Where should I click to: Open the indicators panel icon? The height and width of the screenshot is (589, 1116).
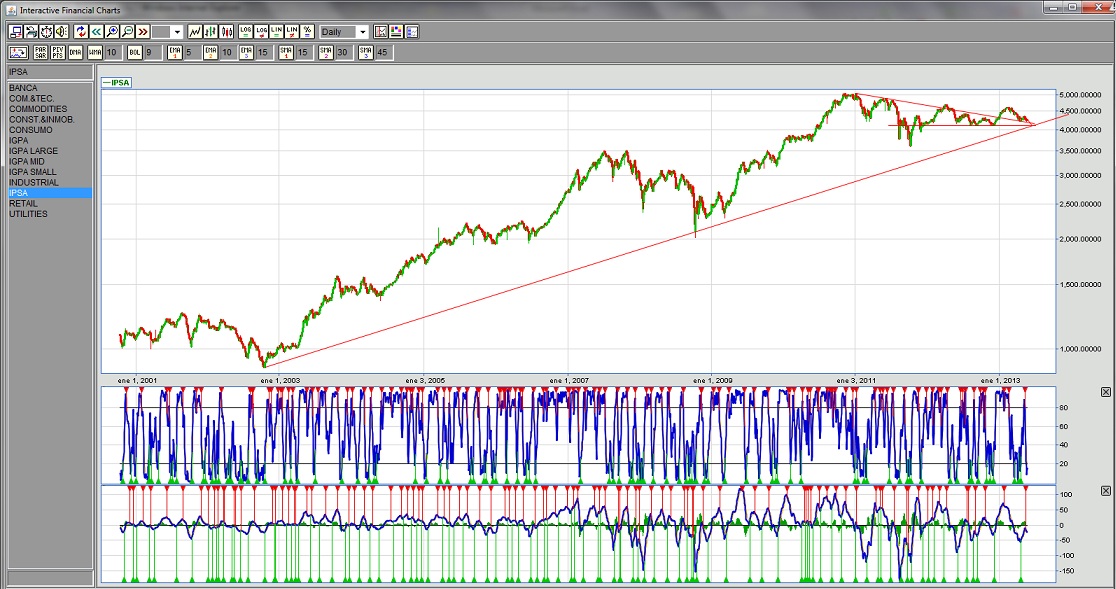click(x=19, y=53)
